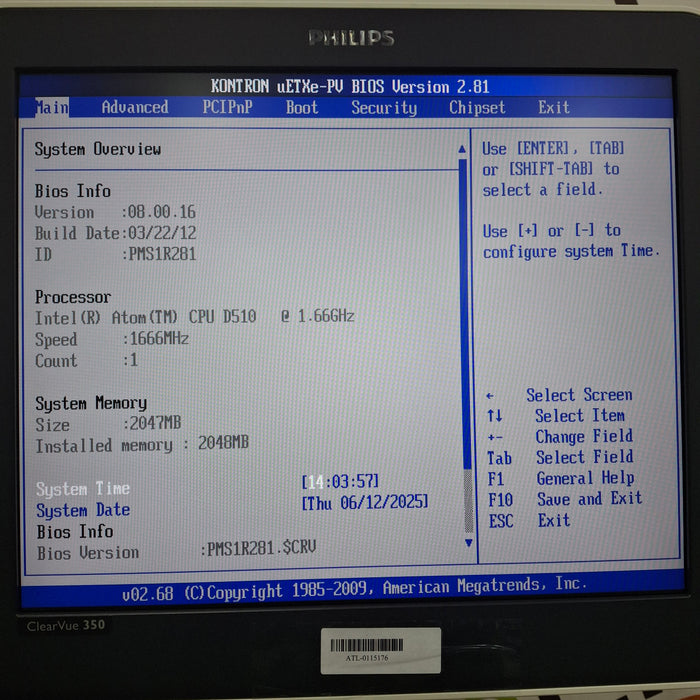The image size is (700, 700).
Task: Click the American Megatrends copyright footer
Action: 354,589
